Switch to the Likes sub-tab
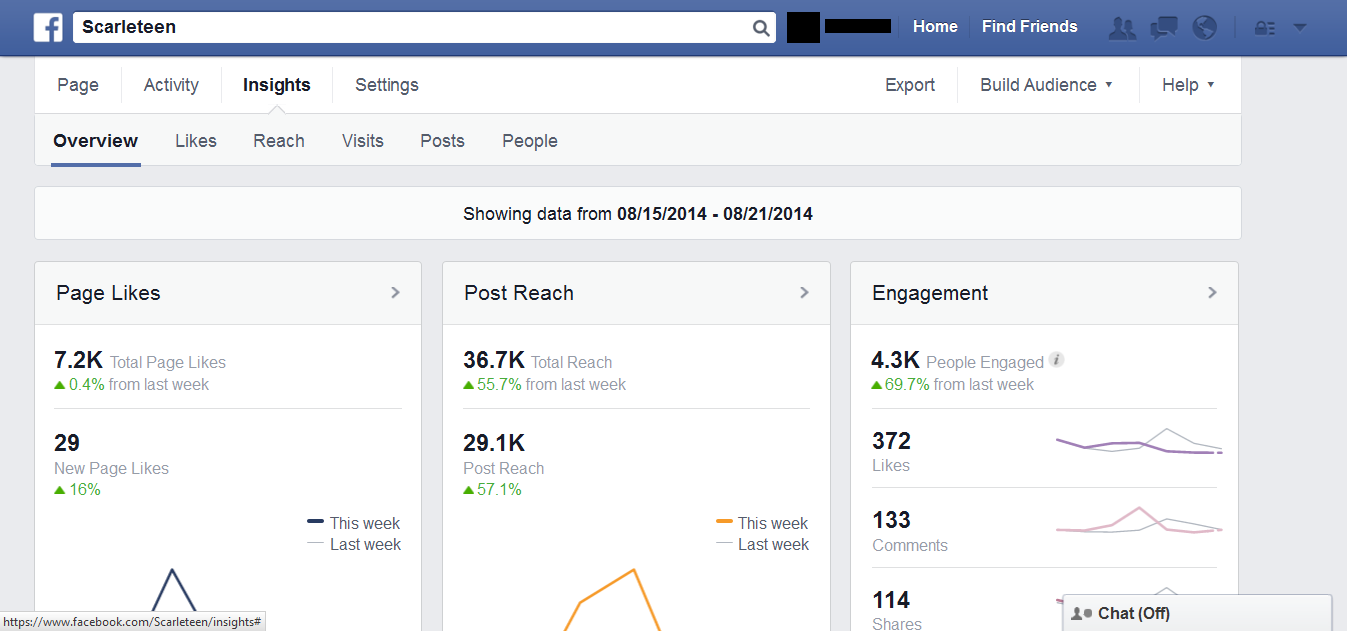The image size is (1347, 631). point(196,141)
